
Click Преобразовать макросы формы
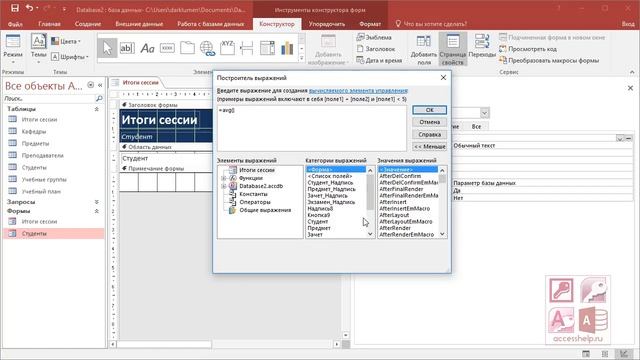pyautogui.click(x=549, y=60)
